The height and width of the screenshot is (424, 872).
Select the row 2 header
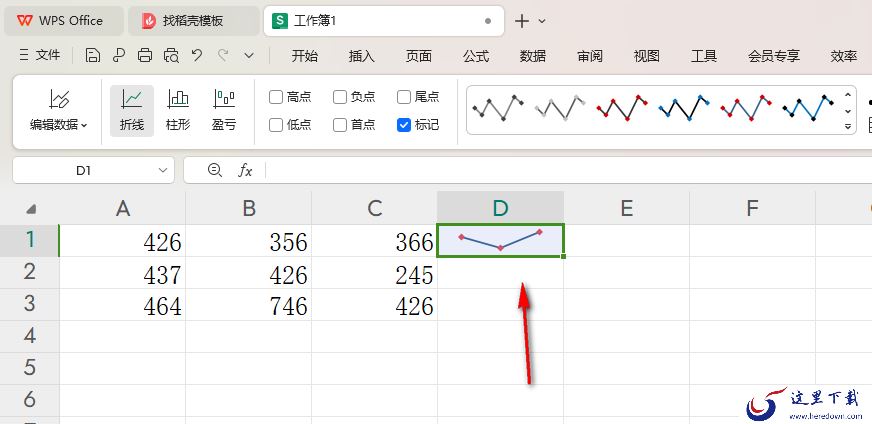[29, 272]
